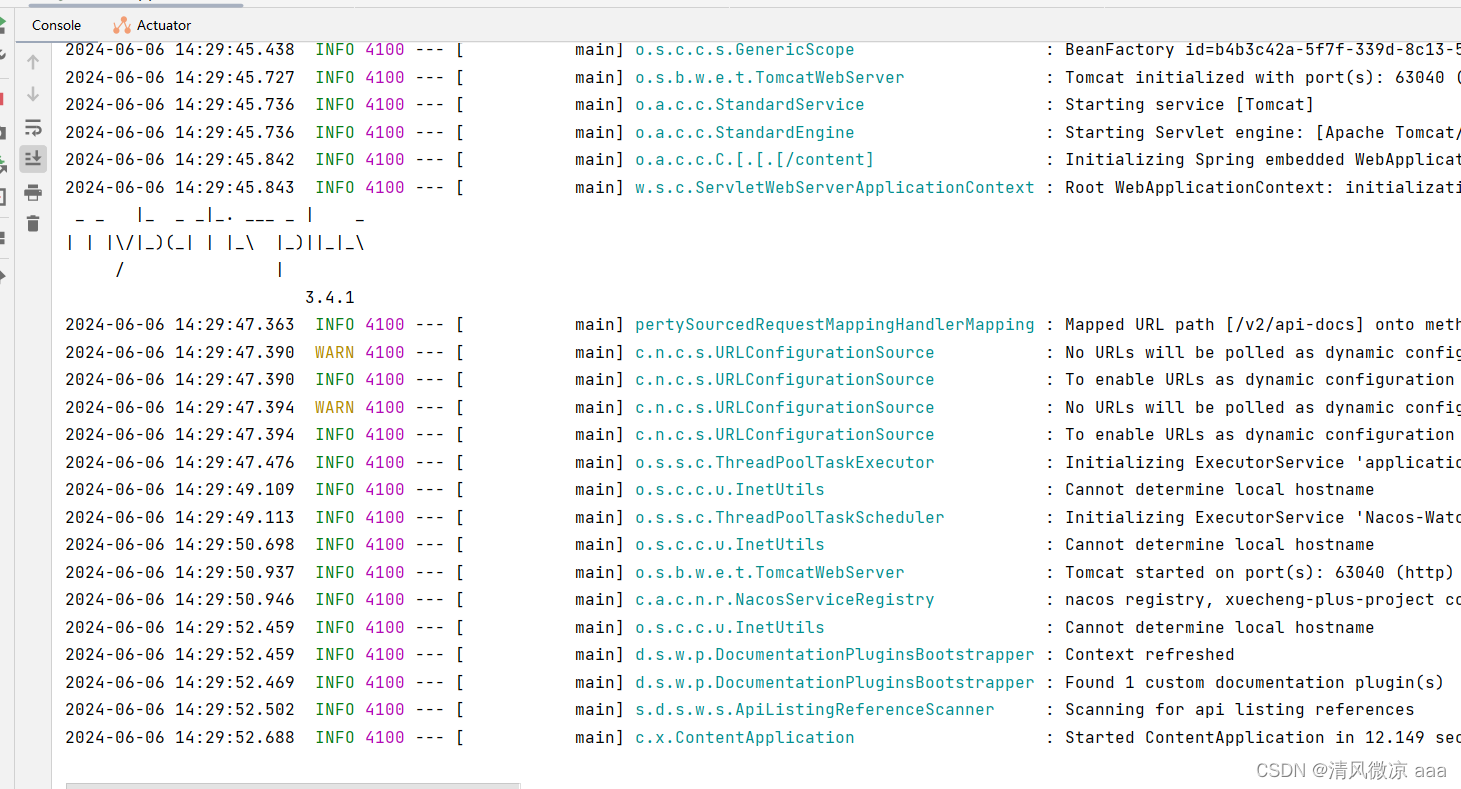
Task: Click logger o.a.c.c.StandardEngine
Action: [745, 132]
